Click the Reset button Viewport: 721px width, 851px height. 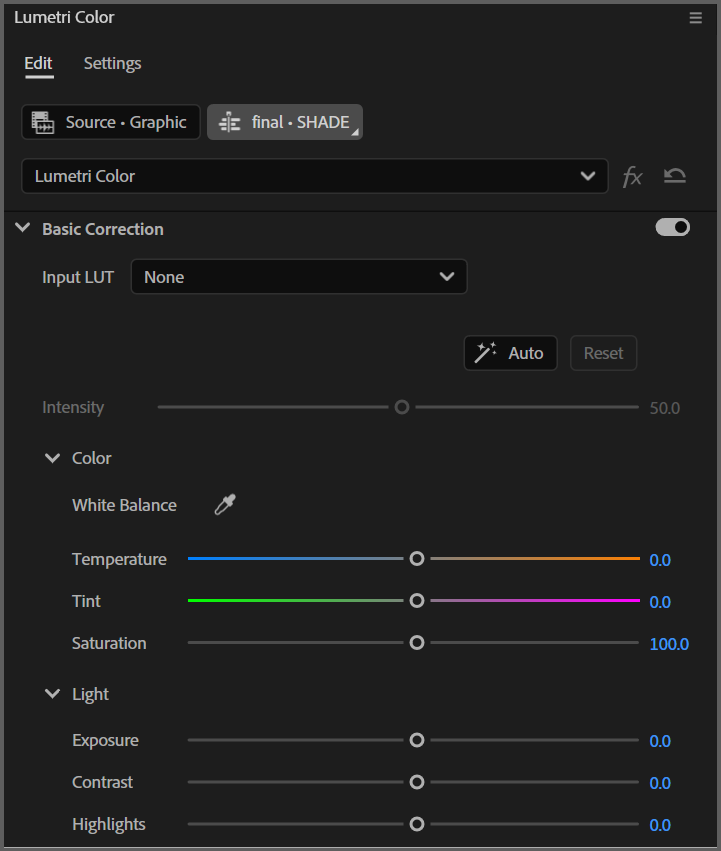[x=603, y=353]
